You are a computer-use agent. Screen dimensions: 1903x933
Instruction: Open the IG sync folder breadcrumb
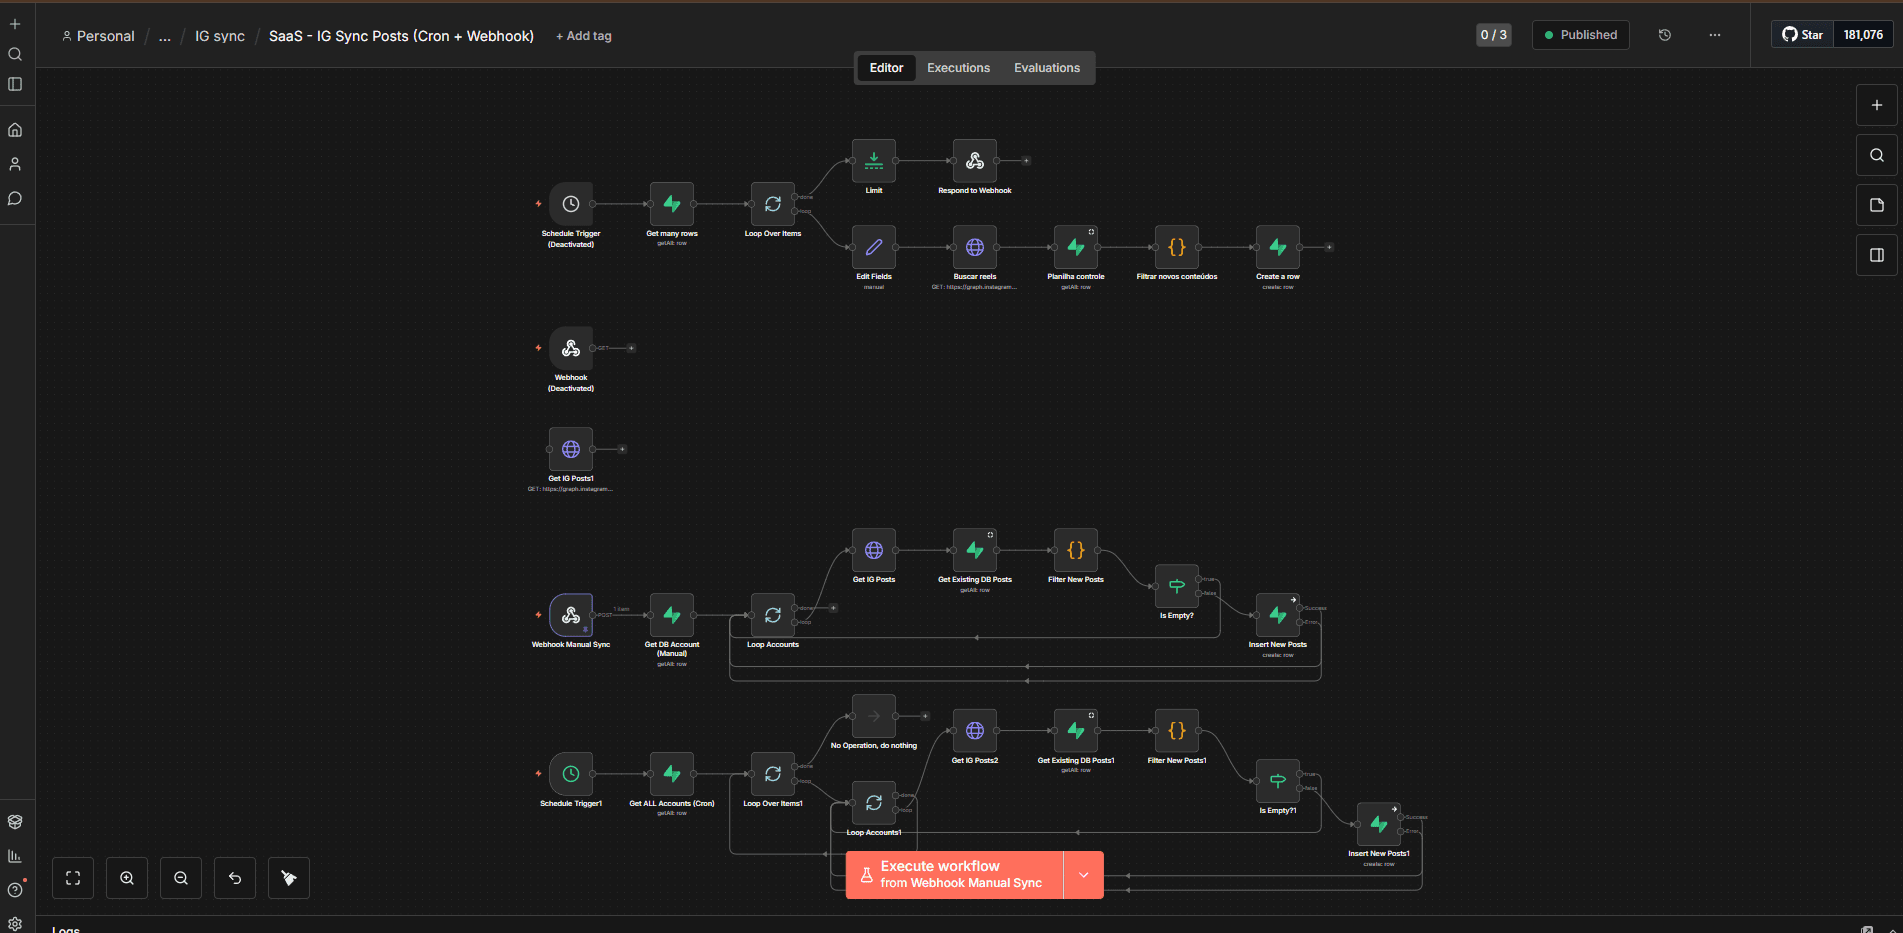tap(220, 36)
